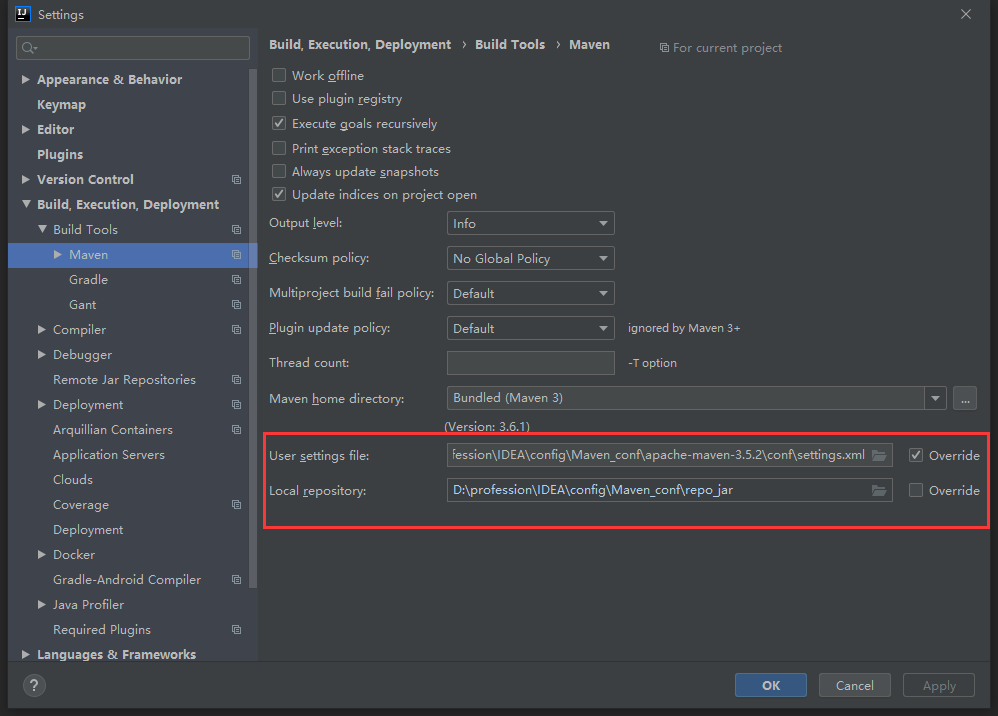Click the Help question mark icon
998x716 pixels.
(x=33, y=686)
